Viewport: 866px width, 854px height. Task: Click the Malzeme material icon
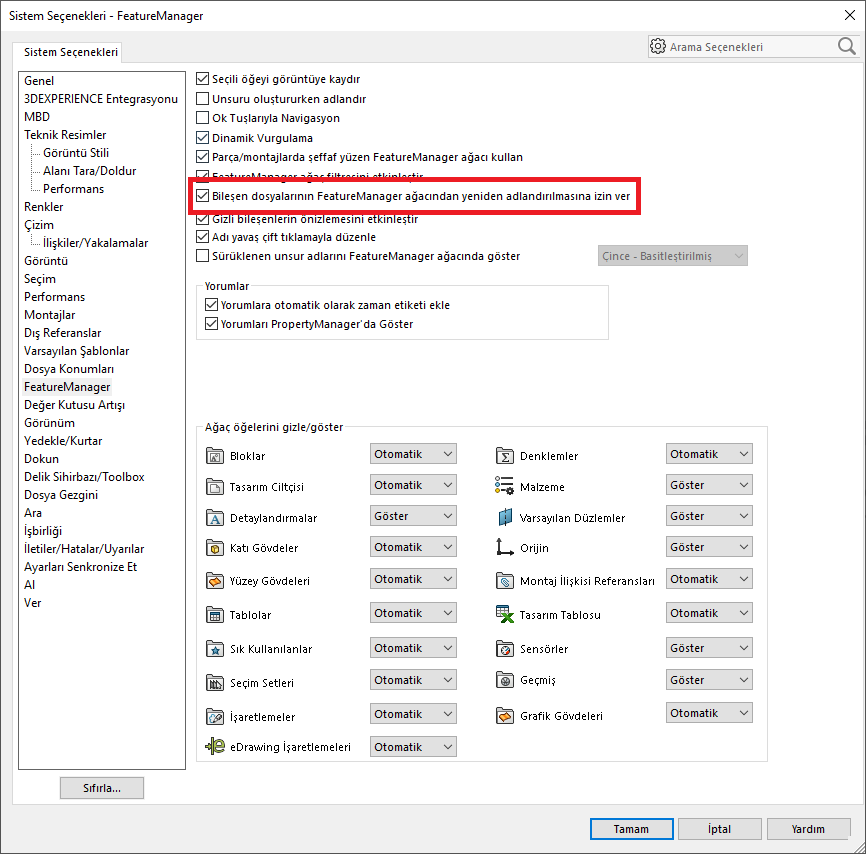click(504, 487)
